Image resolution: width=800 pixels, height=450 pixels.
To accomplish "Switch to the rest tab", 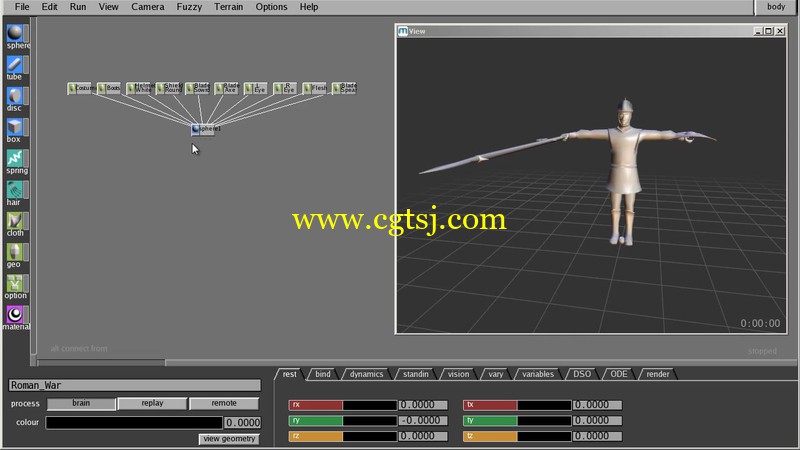I will [x=290, y=374].
